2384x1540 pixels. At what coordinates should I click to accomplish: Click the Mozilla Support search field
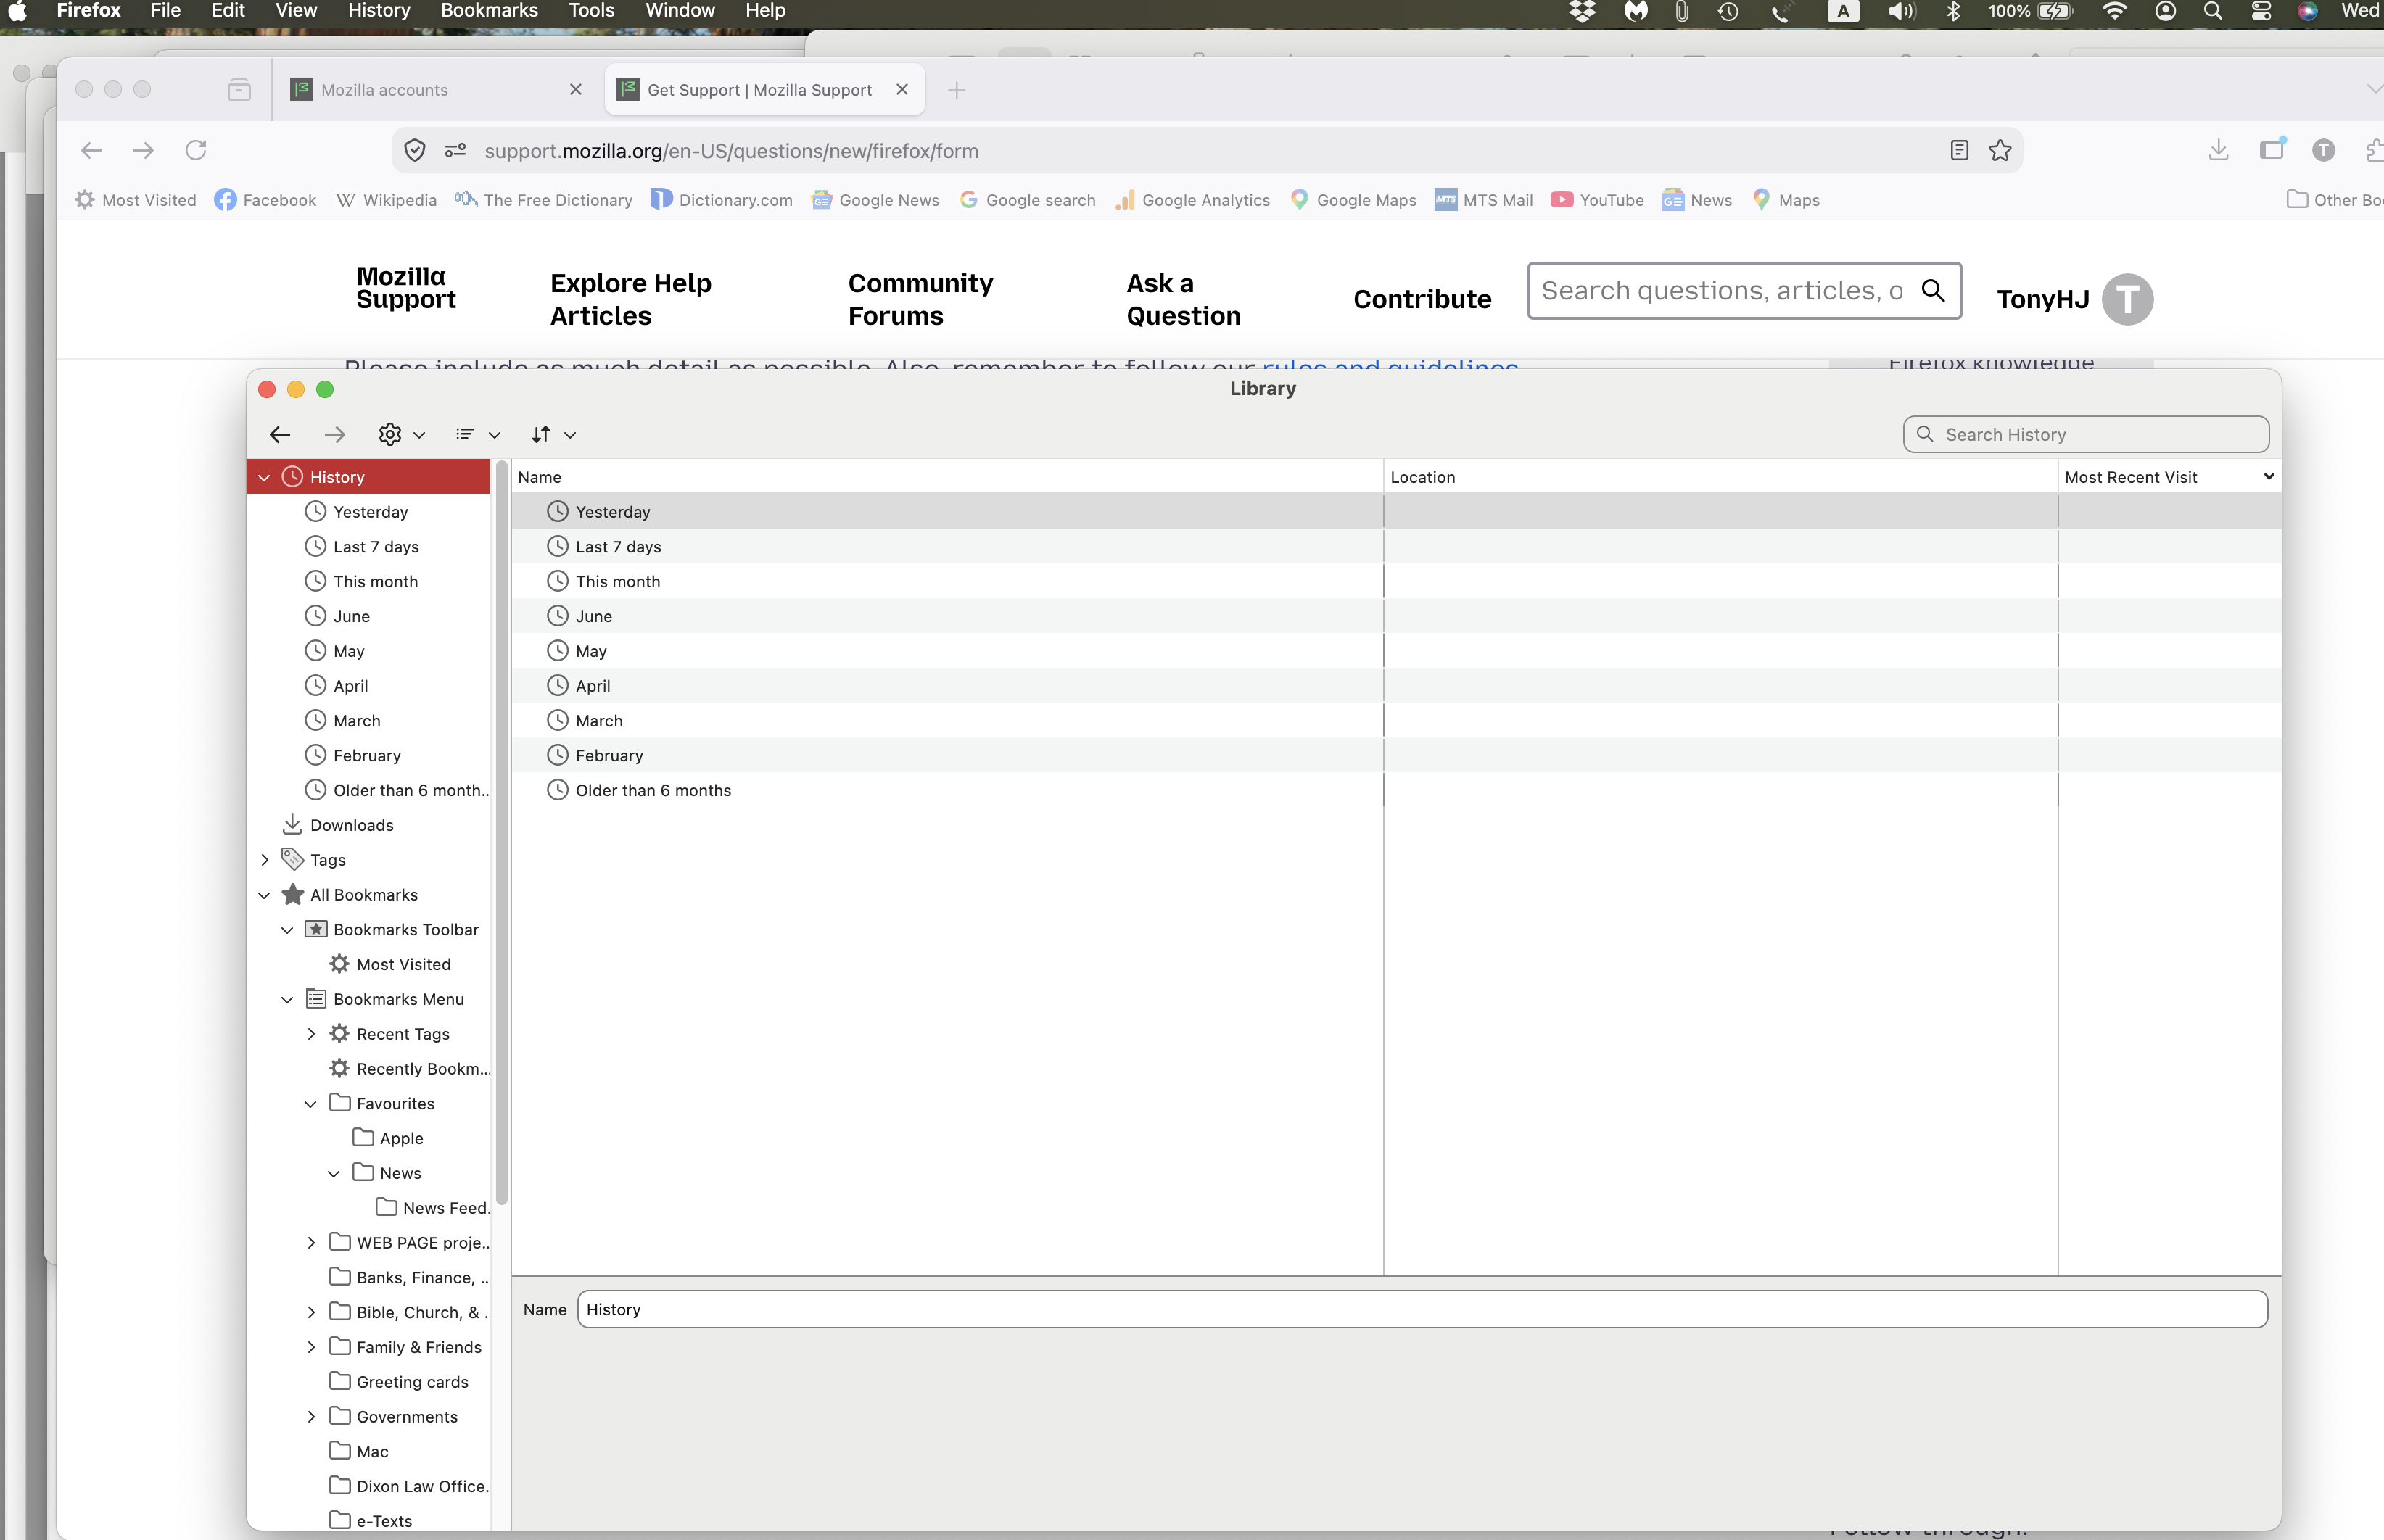tap(1744, 291)
